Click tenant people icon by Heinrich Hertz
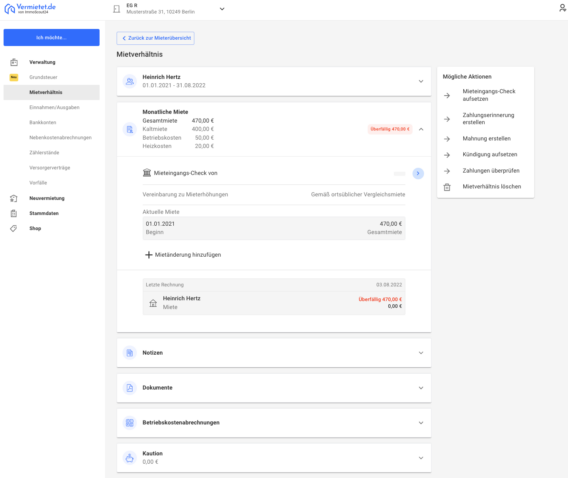This screenshot has width=568, height=478. pyautogui.click(x=129, y=81)
